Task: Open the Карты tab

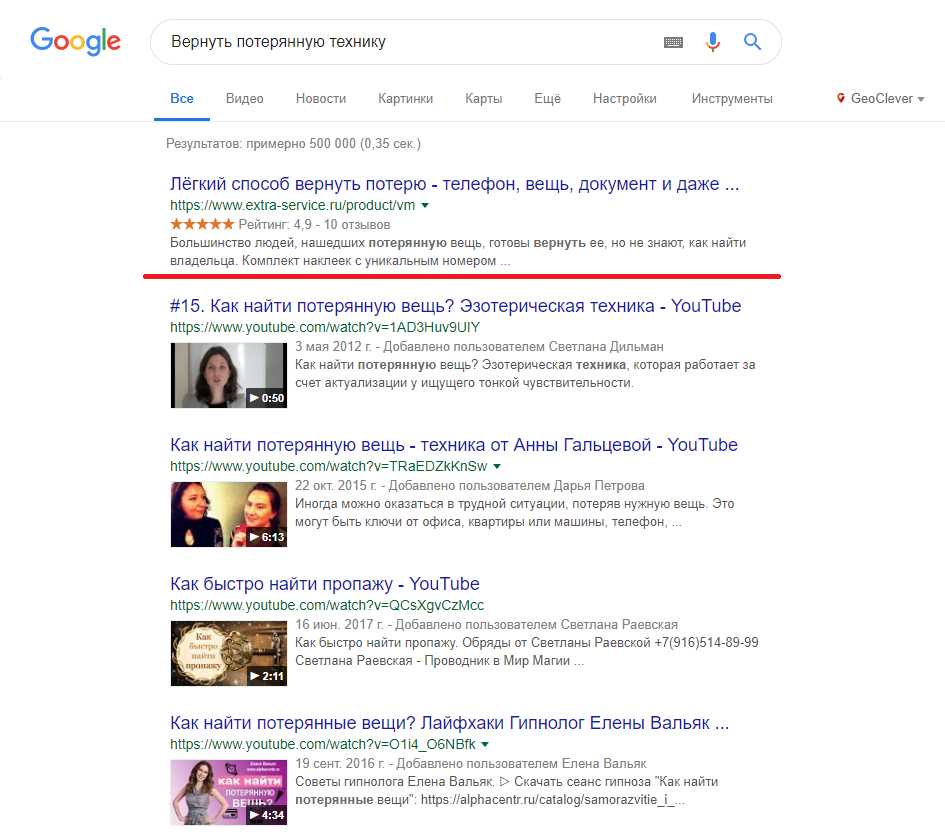Action: [x=483, y=99]
